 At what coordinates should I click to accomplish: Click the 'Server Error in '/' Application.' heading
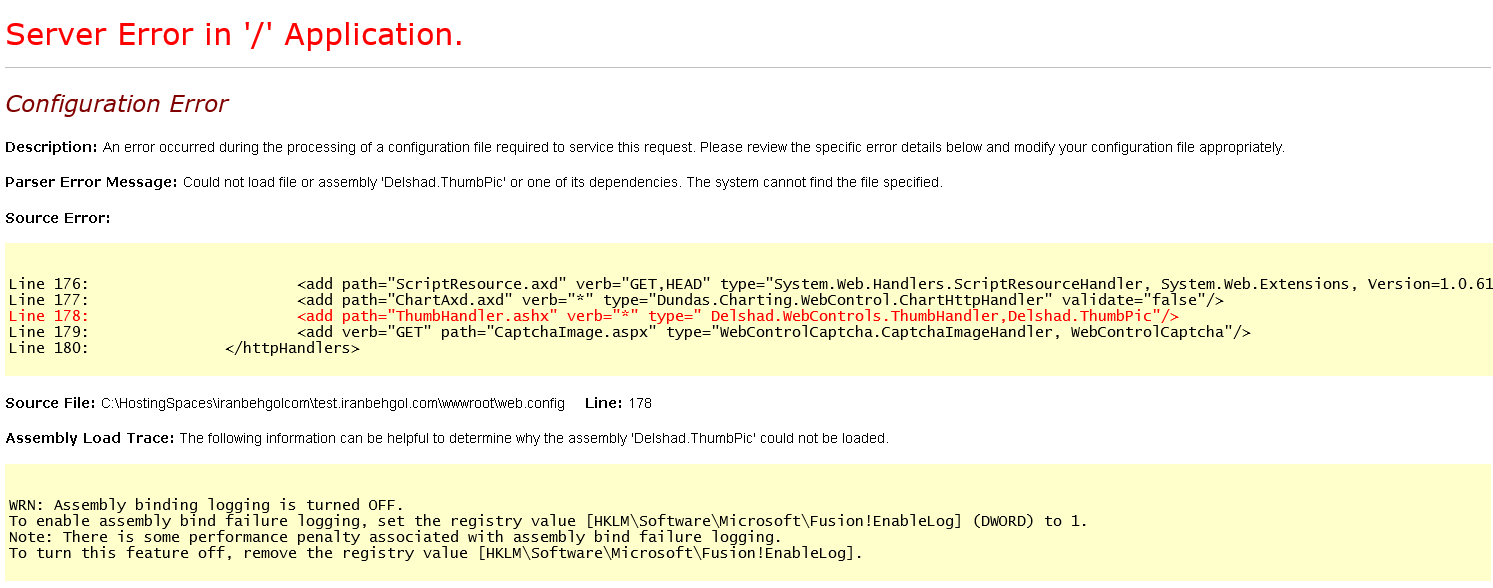[234, 35]
